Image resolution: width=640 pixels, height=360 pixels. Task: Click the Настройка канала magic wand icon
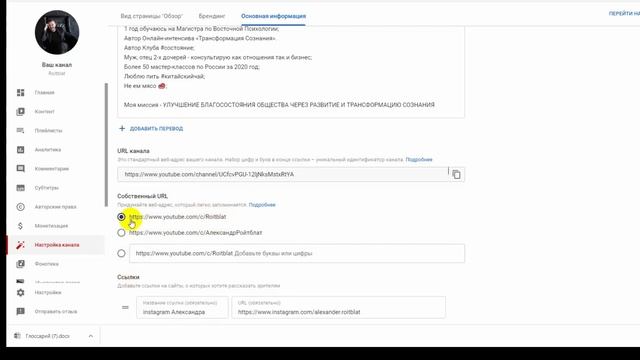coord(20,245)
